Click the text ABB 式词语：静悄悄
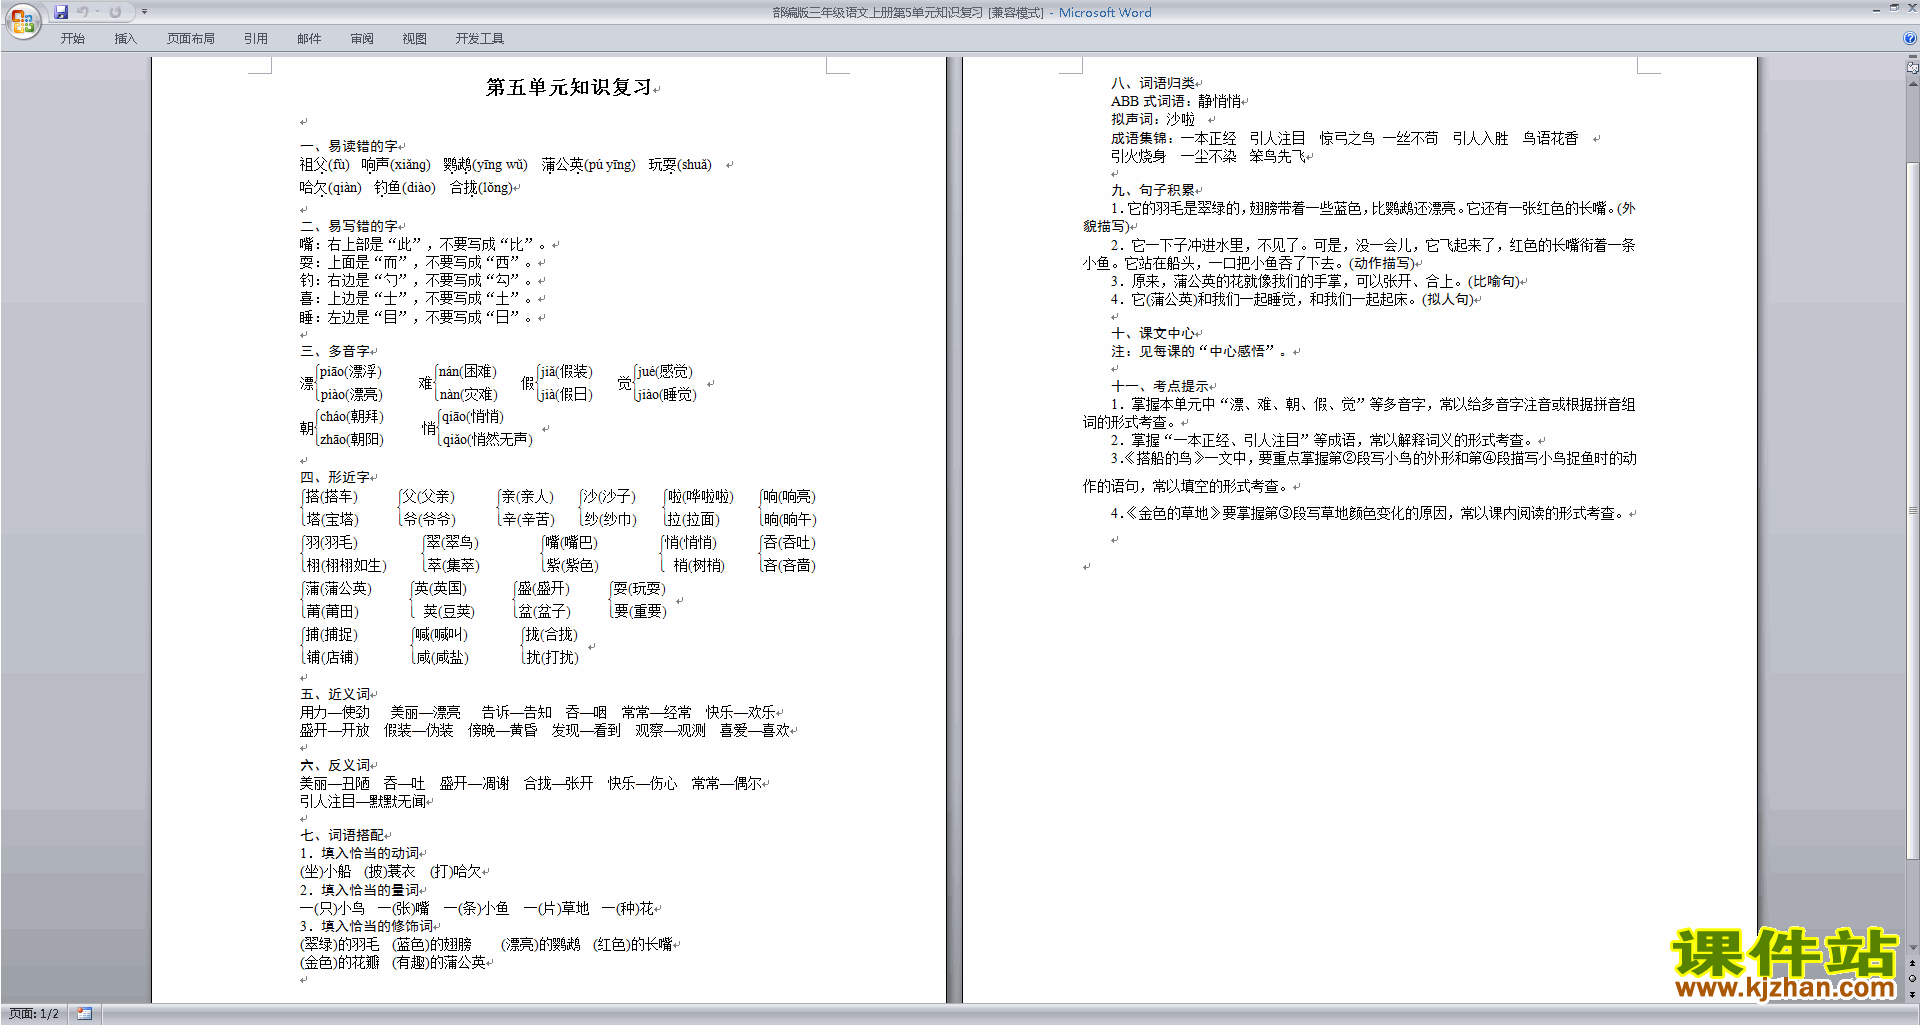 (x=1176, y=101)
